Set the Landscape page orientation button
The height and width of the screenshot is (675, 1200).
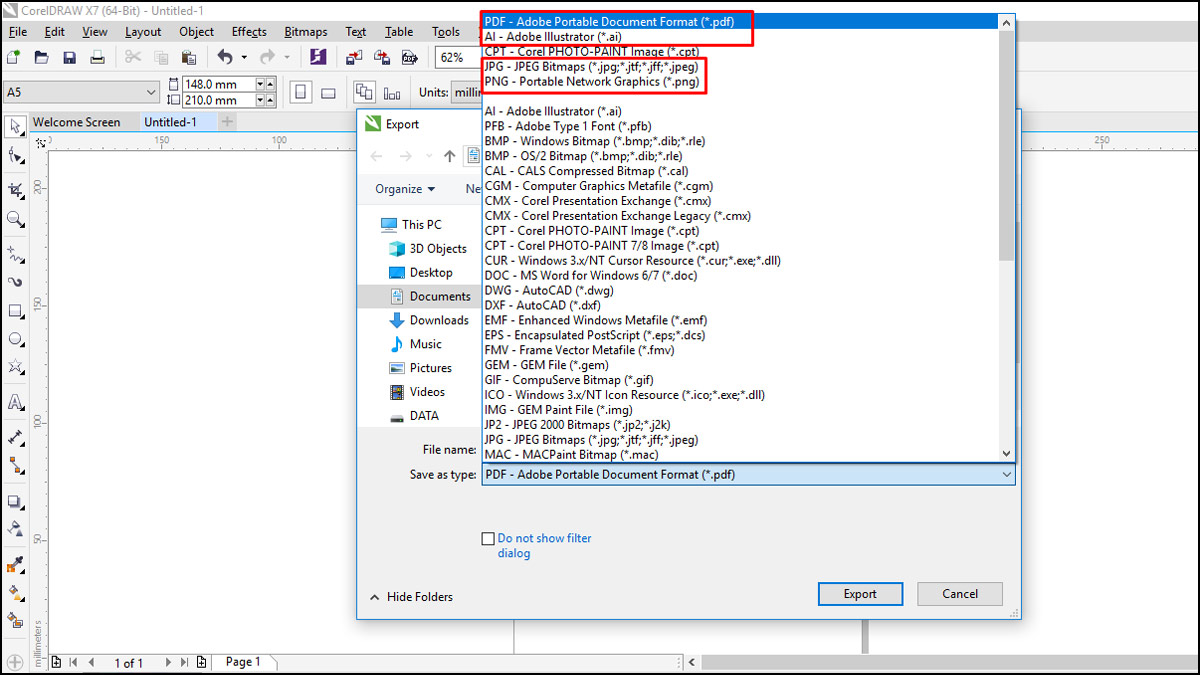(x=328, y=93)
